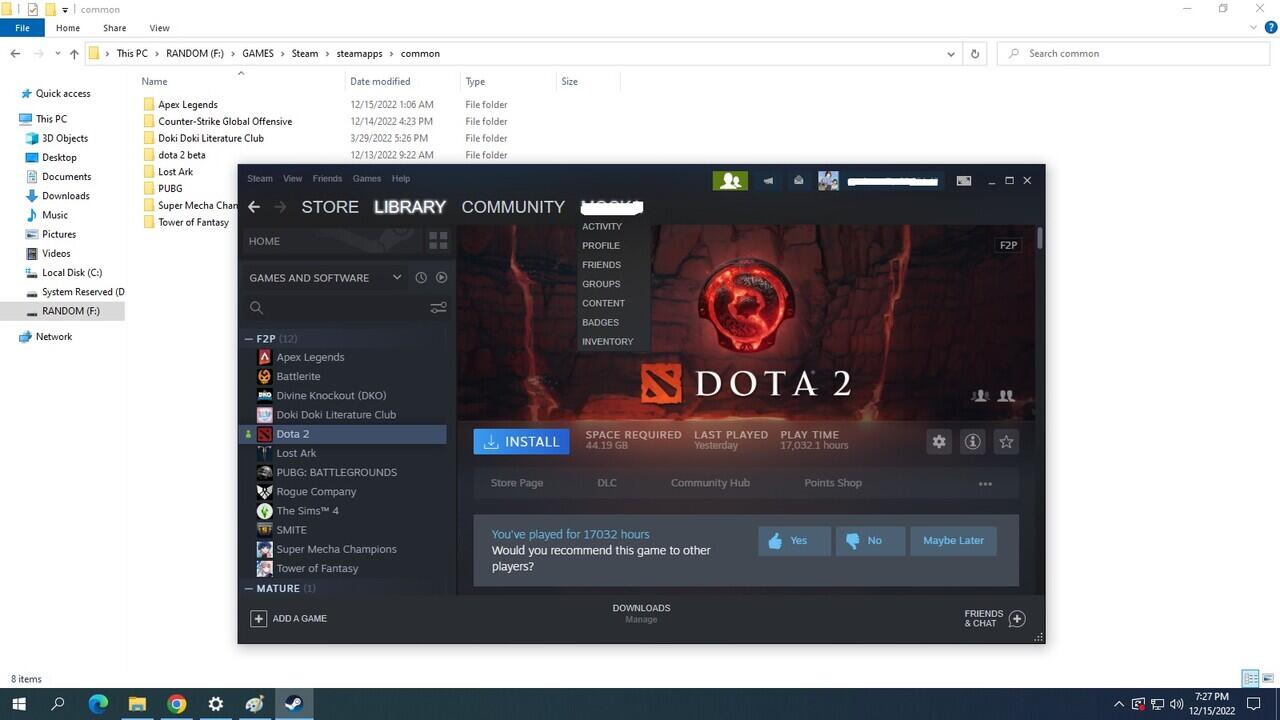Open the Counter-Strike Global Offensive folder
1280x720 pixels.
(x=225, y=122)
